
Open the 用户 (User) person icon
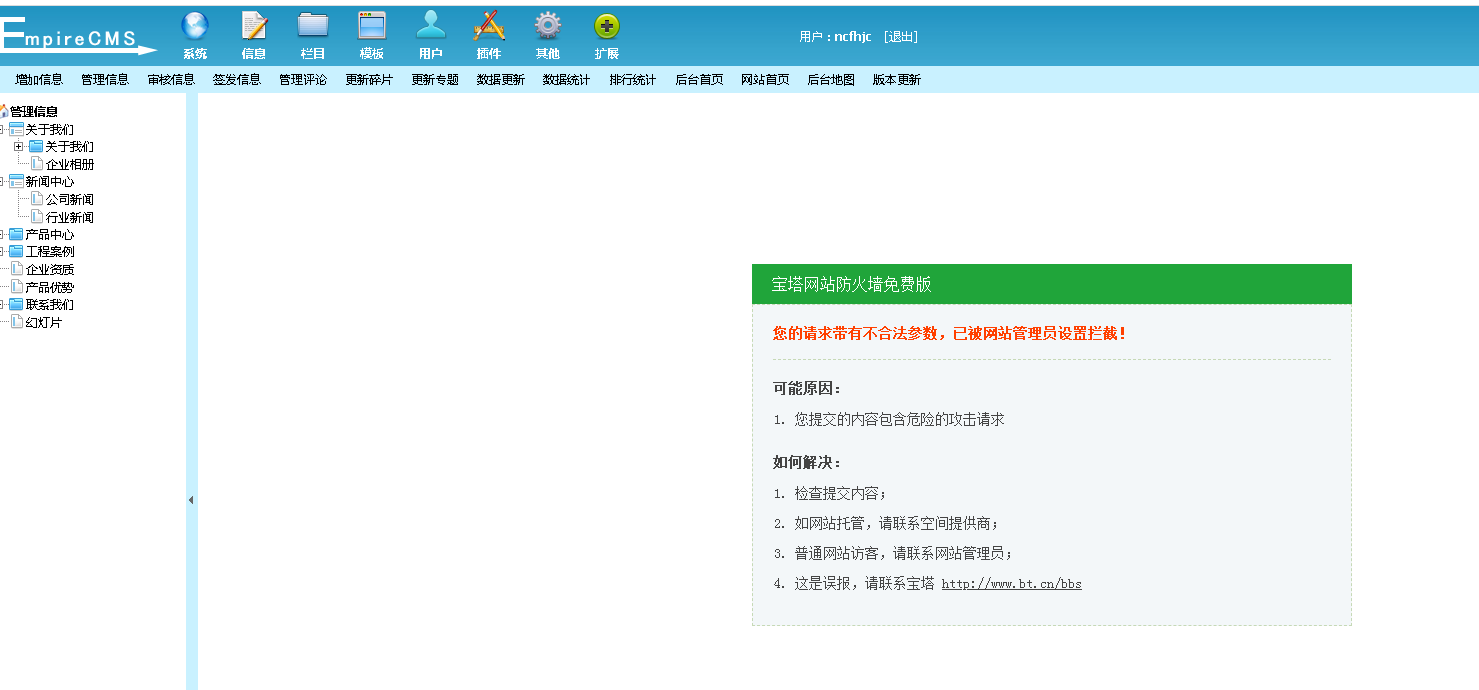pos(431,26)
